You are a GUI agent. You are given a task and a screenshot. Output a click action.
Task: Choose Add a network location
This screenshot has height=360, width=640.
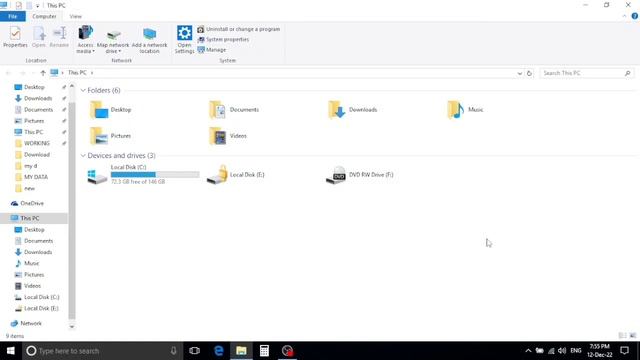149,41
